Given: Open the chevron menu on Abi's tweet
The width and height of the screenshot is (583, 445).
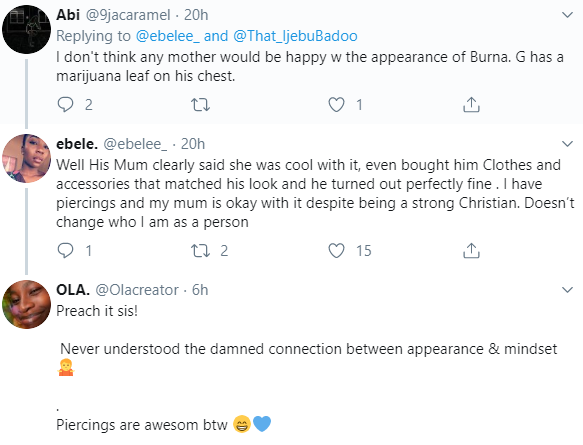Looking at the screenshot, I should click(x=567, y=15).
